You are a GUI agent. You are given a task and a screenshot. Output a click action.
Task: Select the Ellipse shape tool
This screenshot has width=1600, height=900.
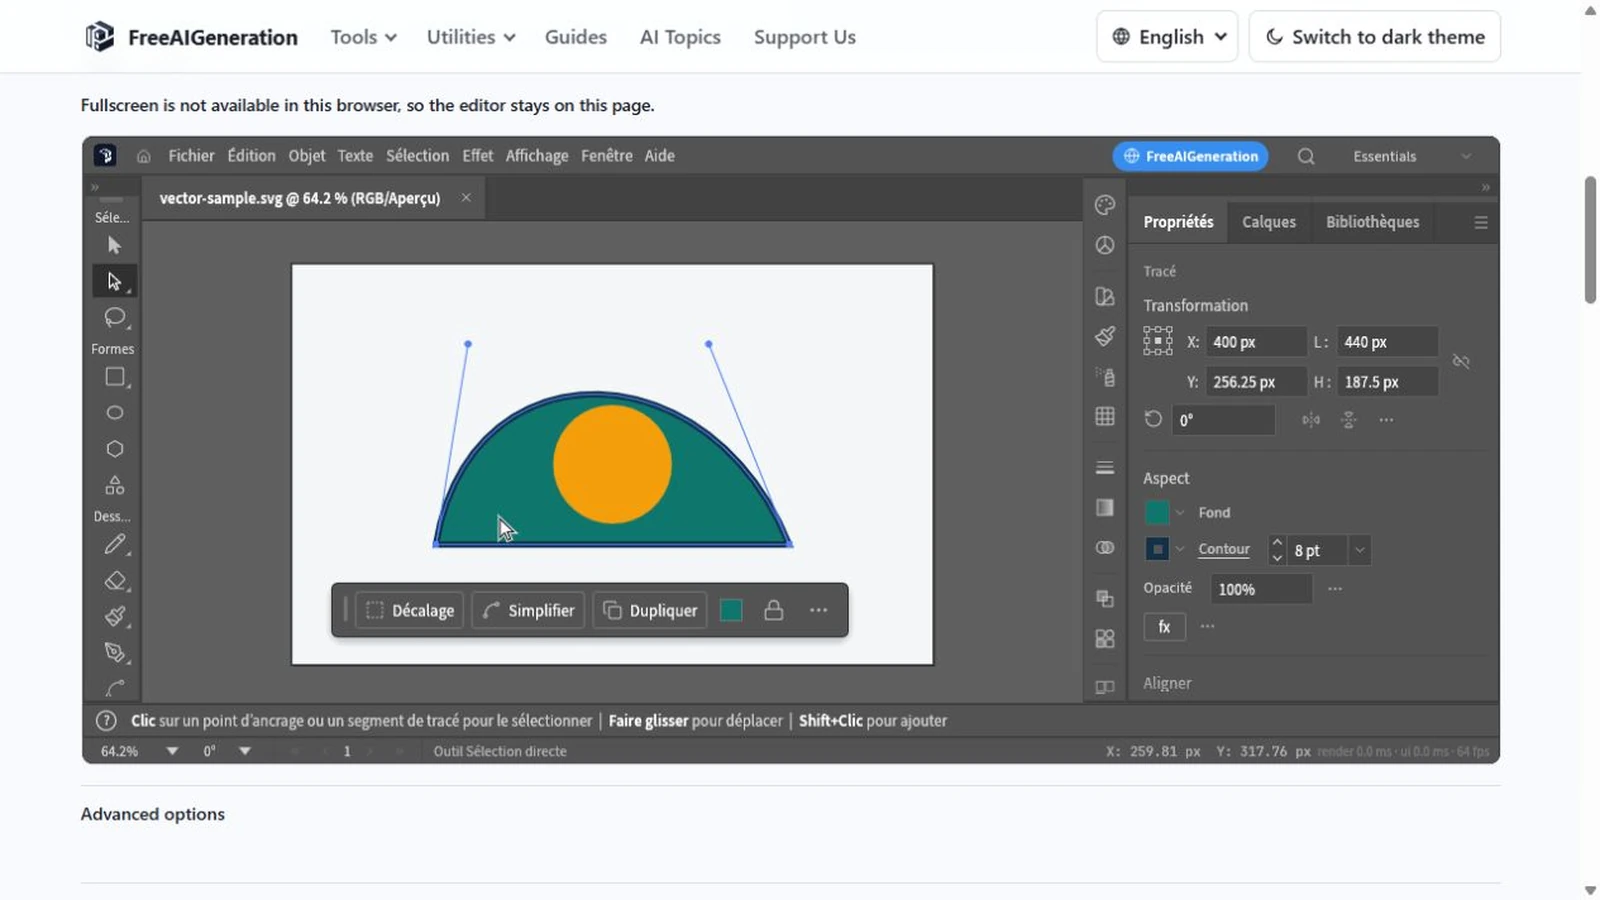114,413
